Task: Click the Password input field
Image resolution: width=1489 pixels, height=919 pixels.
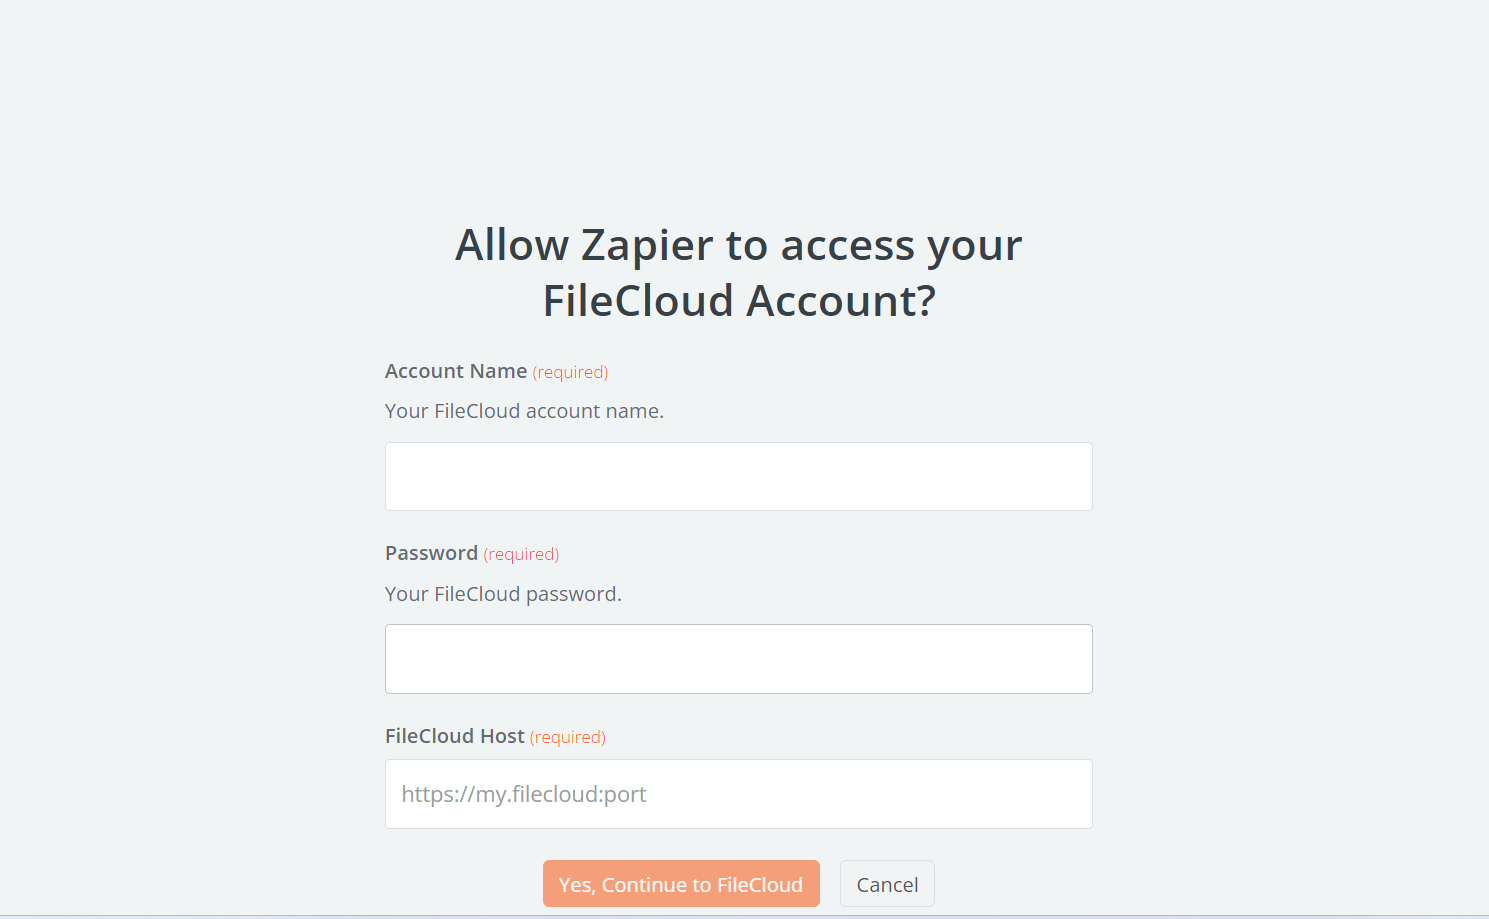Action: pos(738,658)
